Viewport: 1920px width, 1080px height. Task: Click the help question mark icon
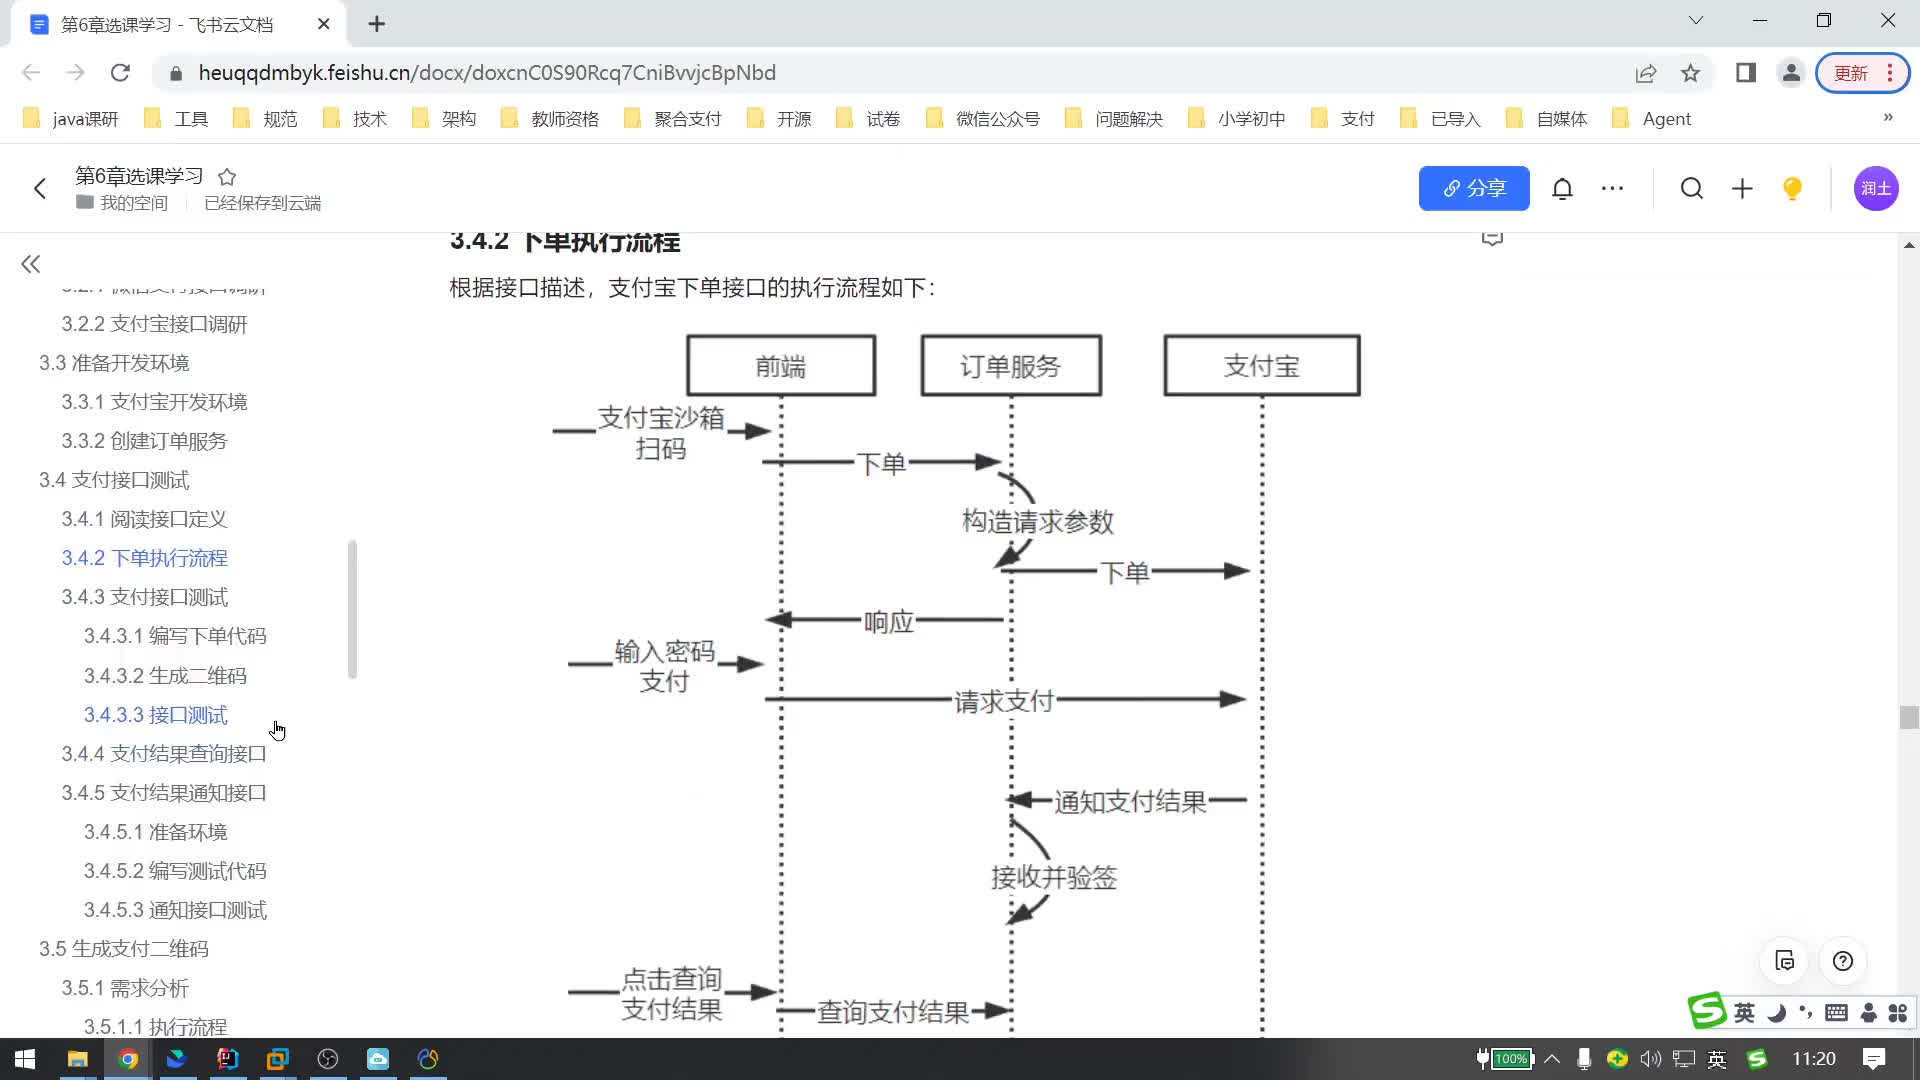1844,961
